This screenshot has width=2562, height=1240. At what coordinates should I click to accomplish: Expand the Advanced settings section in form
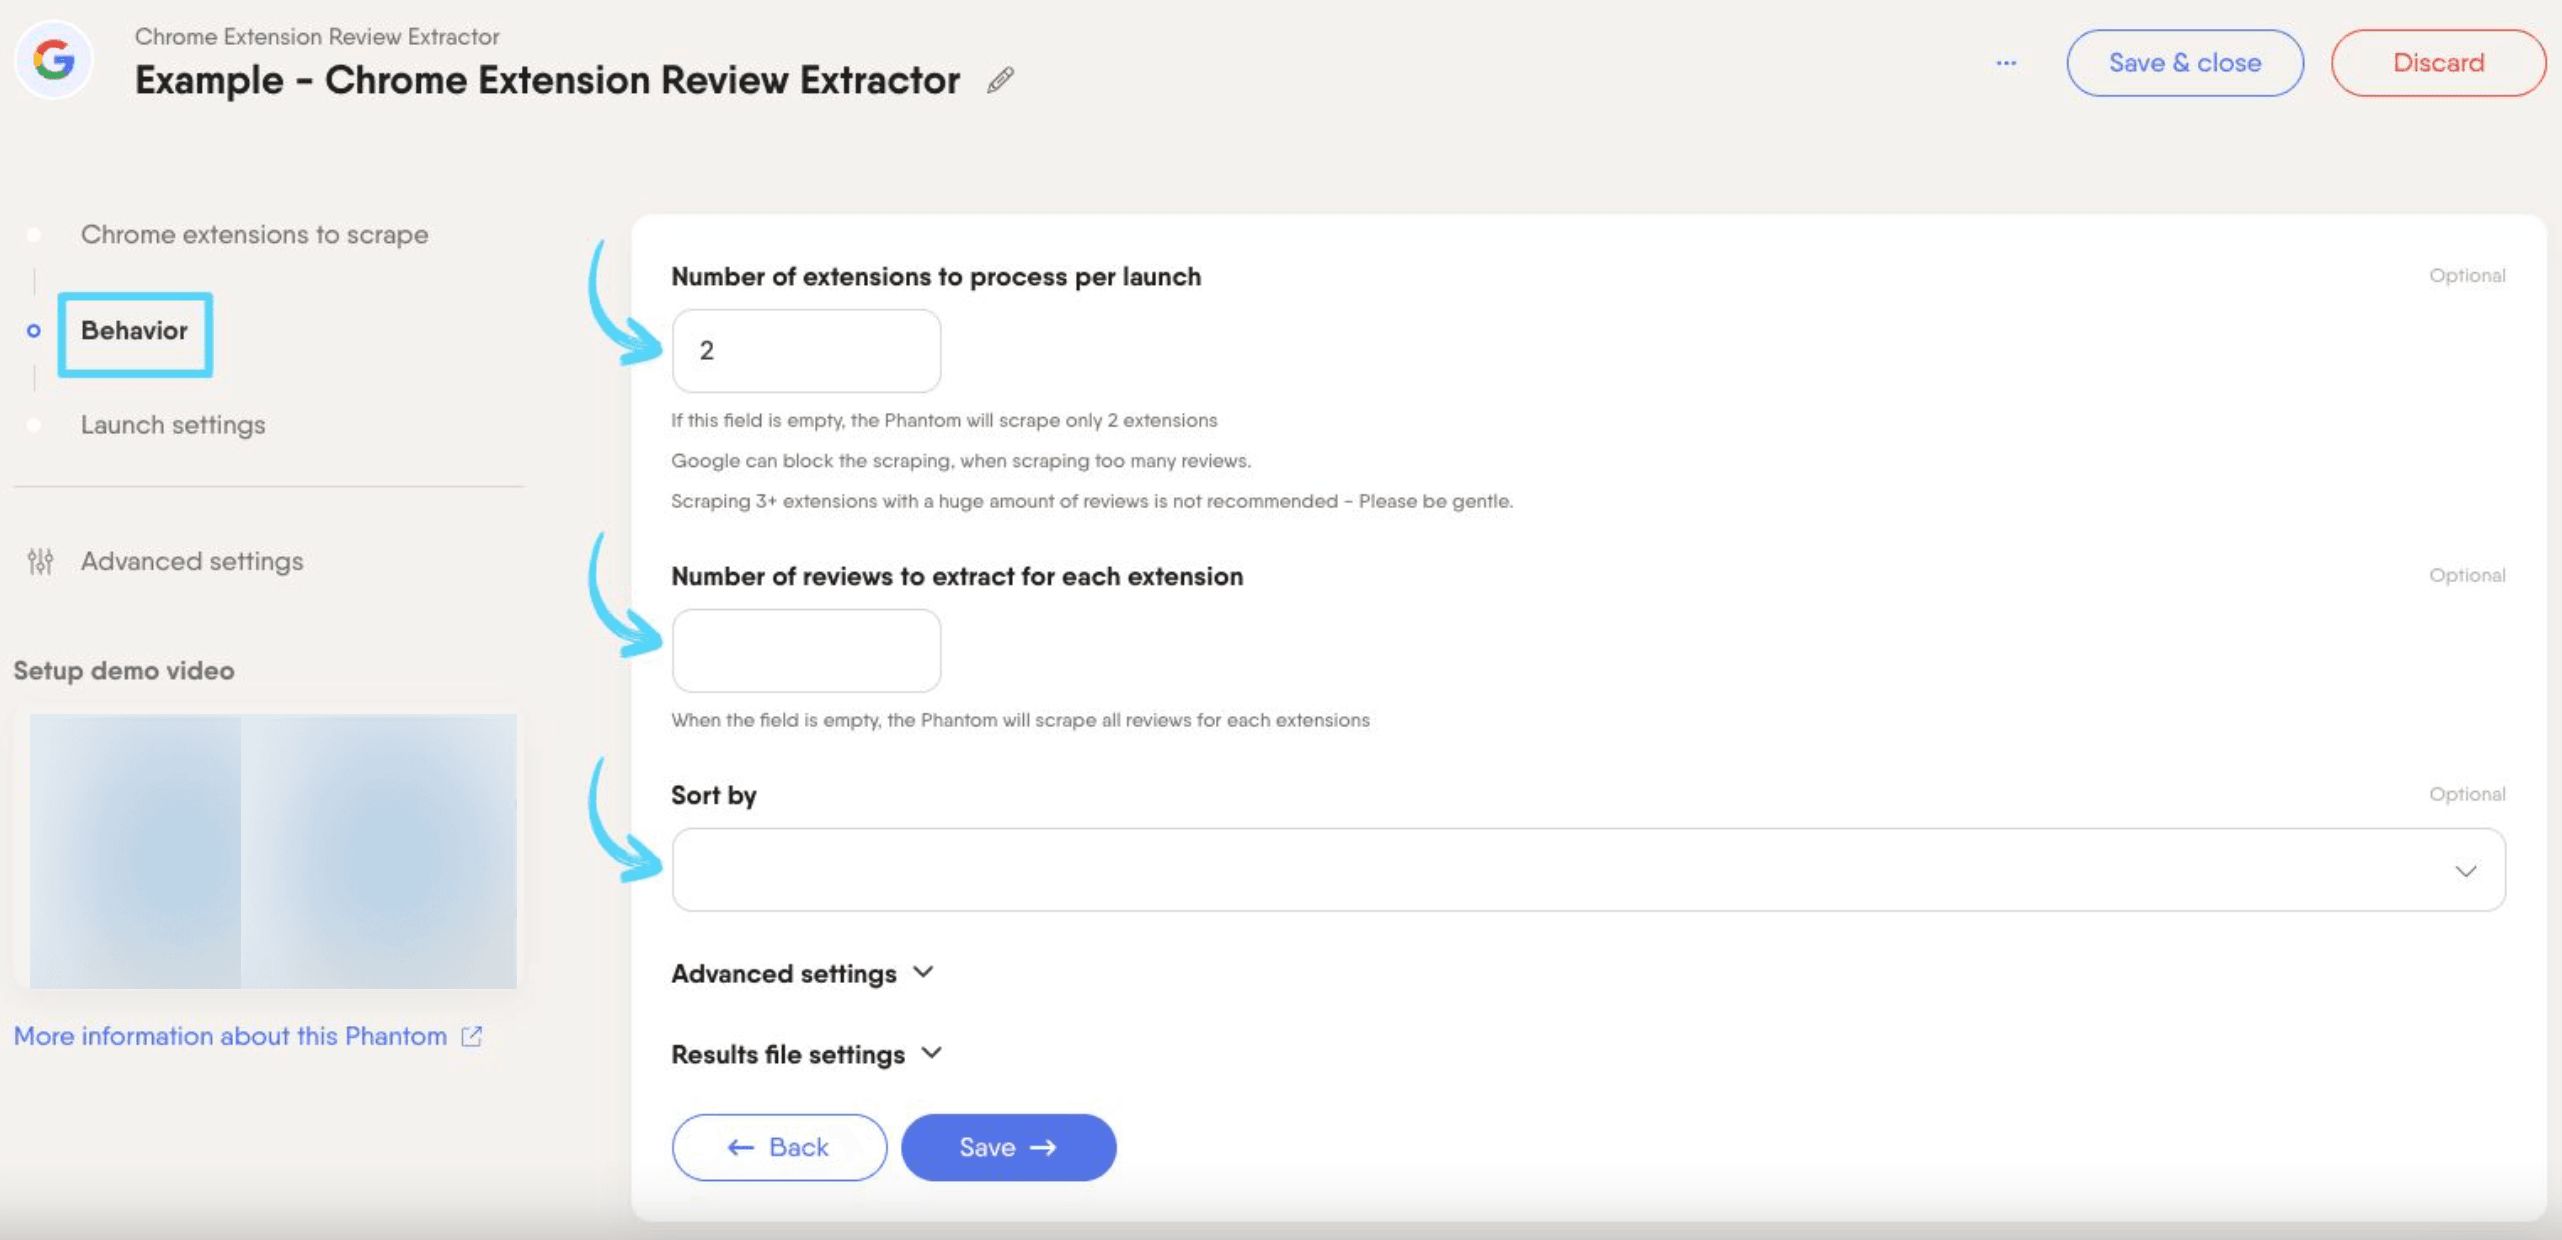click(802, 973)
